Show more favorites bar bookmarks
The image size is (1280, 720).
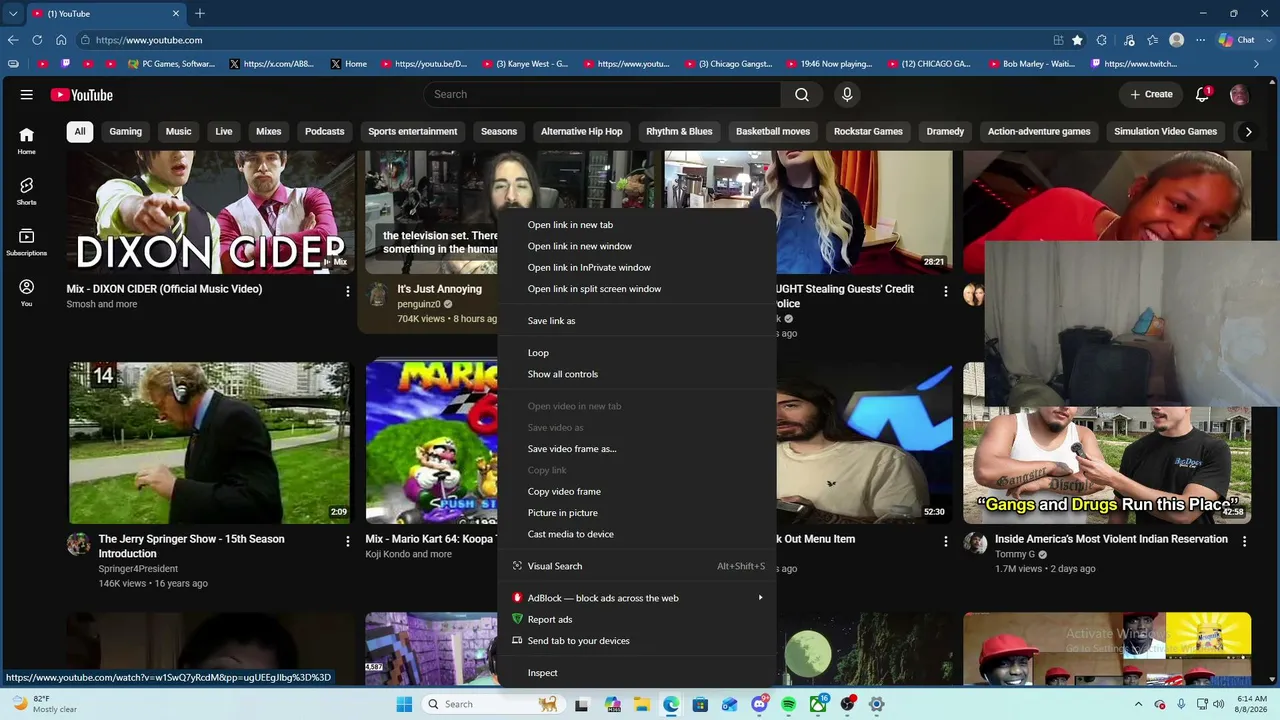pos(1257,64)
